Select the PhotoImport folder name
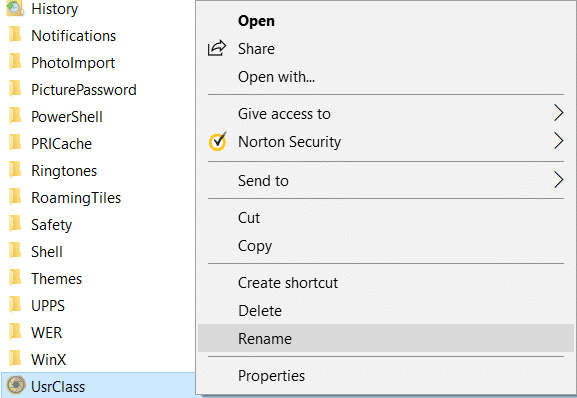Image resolution: width=577 pixels, height=398 pixels. (x=73, y=63)
